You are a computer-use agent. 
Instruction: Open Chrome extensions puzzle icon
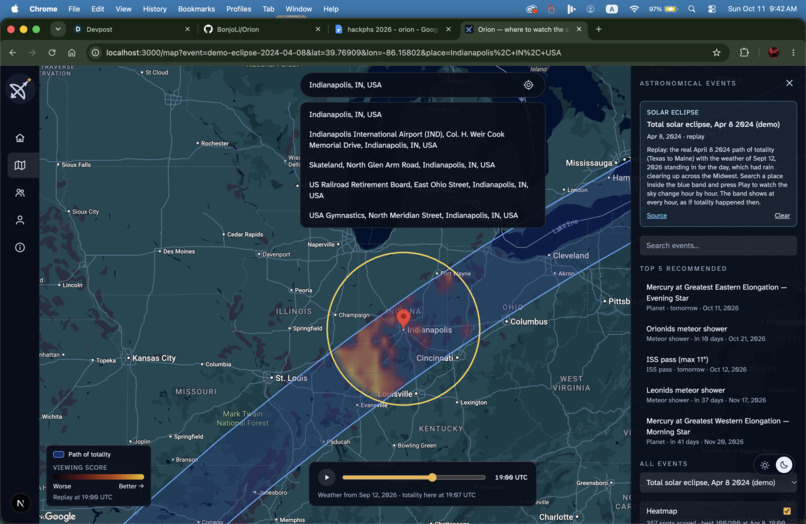744,52
